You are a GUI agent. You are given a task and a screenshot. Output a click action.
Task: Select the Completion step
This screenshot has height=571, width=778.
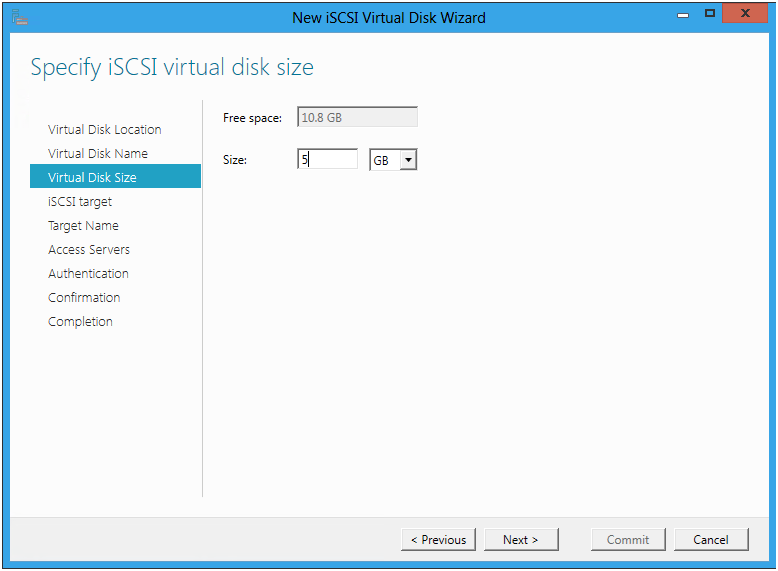(x=80, y=321)
